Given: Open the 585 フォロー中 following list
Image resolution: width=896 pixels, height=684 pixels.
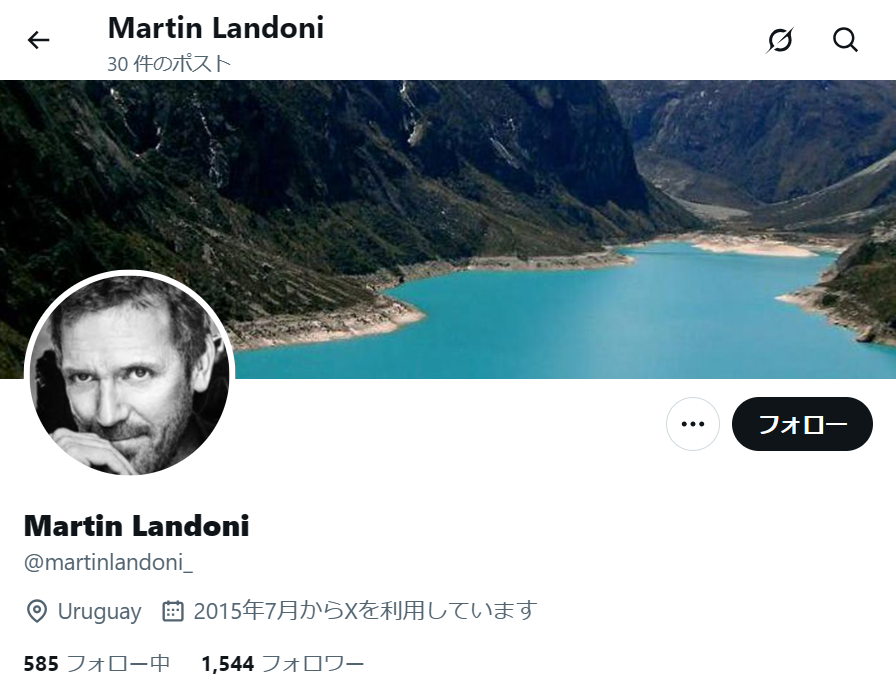Looking at the screenshot, I should (x=97, y=663).
